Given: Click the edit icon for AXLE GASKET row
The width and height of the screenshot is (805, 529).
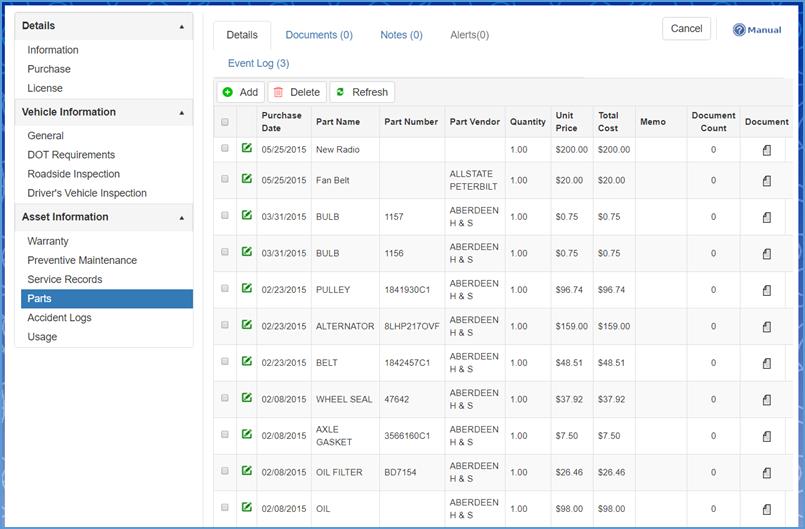Looking at the screenshot, I should point(246,435).
